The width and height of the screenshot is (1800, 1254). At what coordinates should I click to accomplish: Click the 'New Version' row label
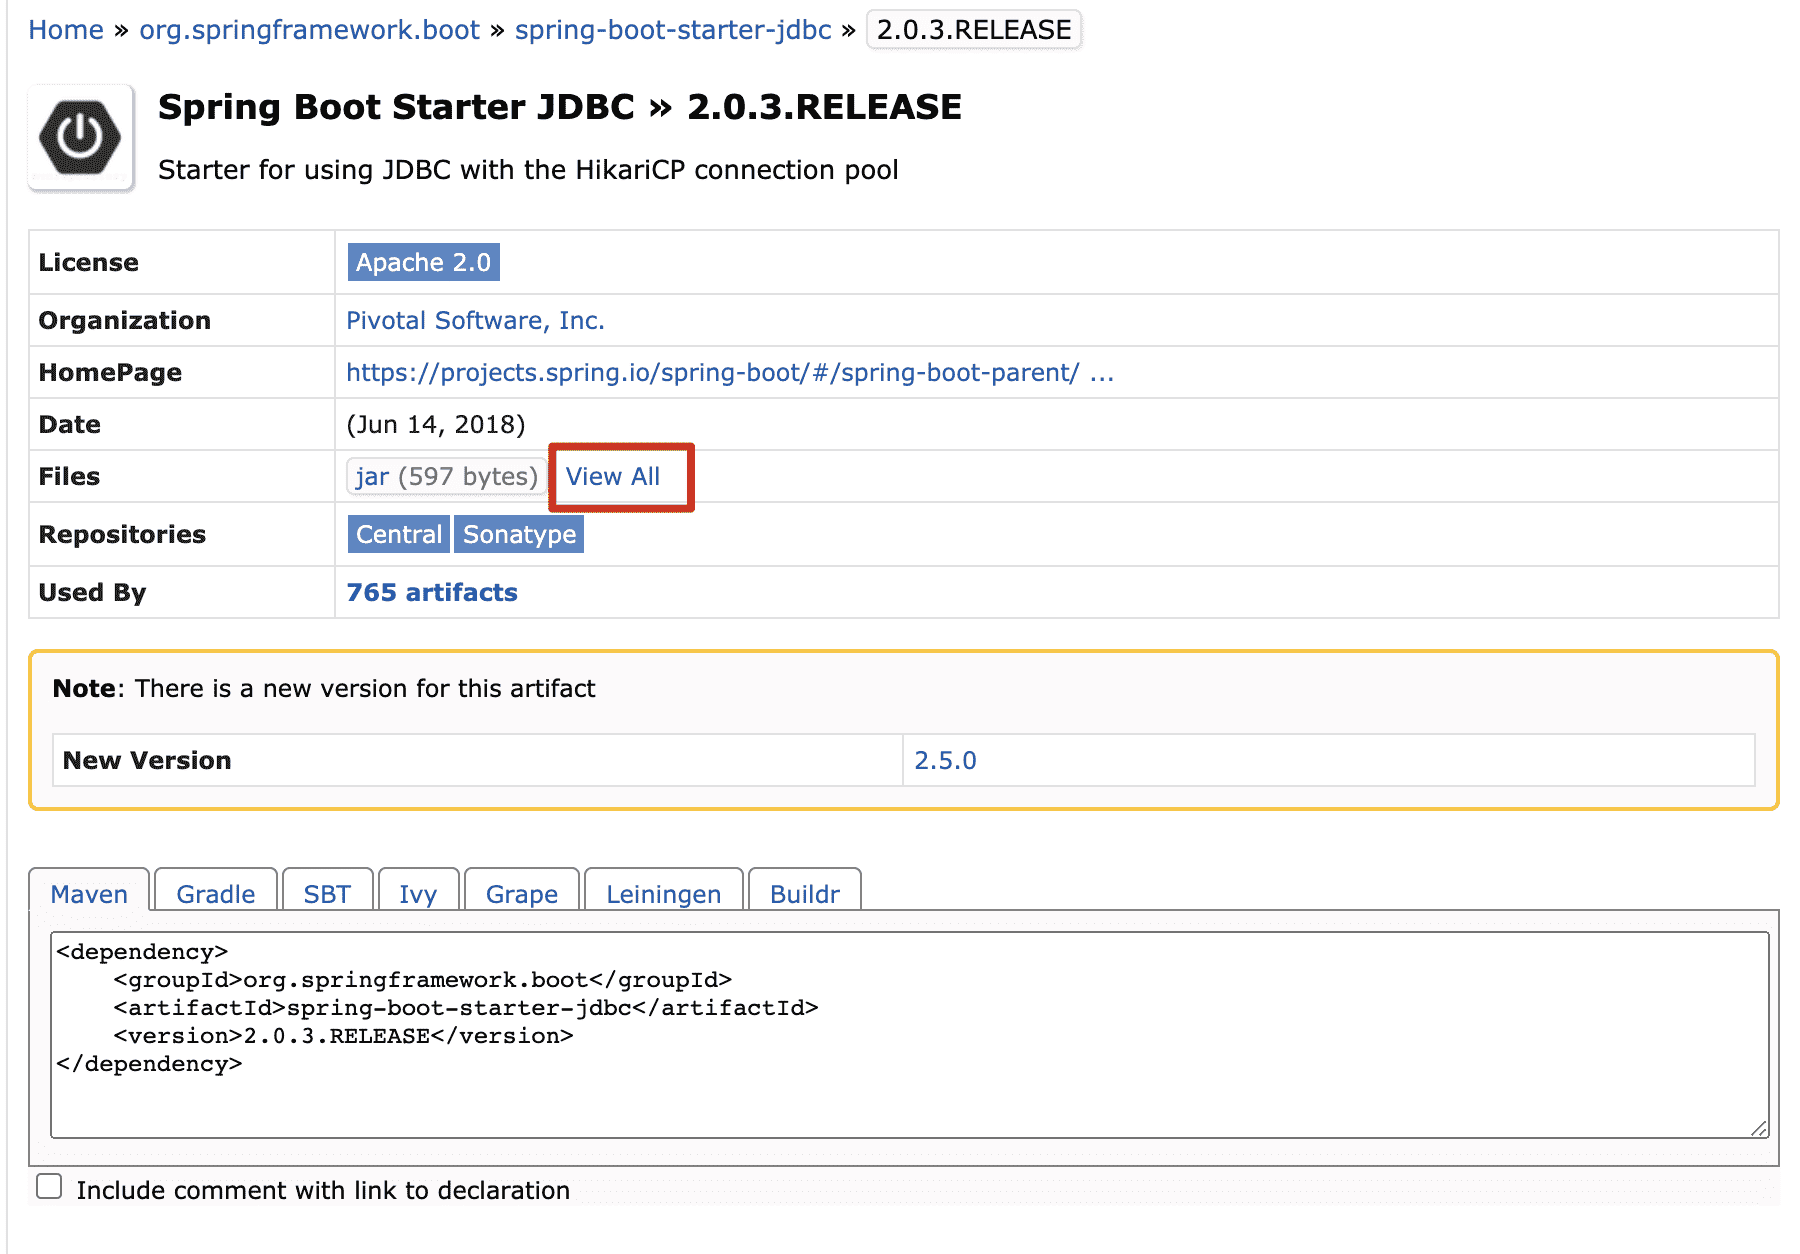click(x=147, y=760)
